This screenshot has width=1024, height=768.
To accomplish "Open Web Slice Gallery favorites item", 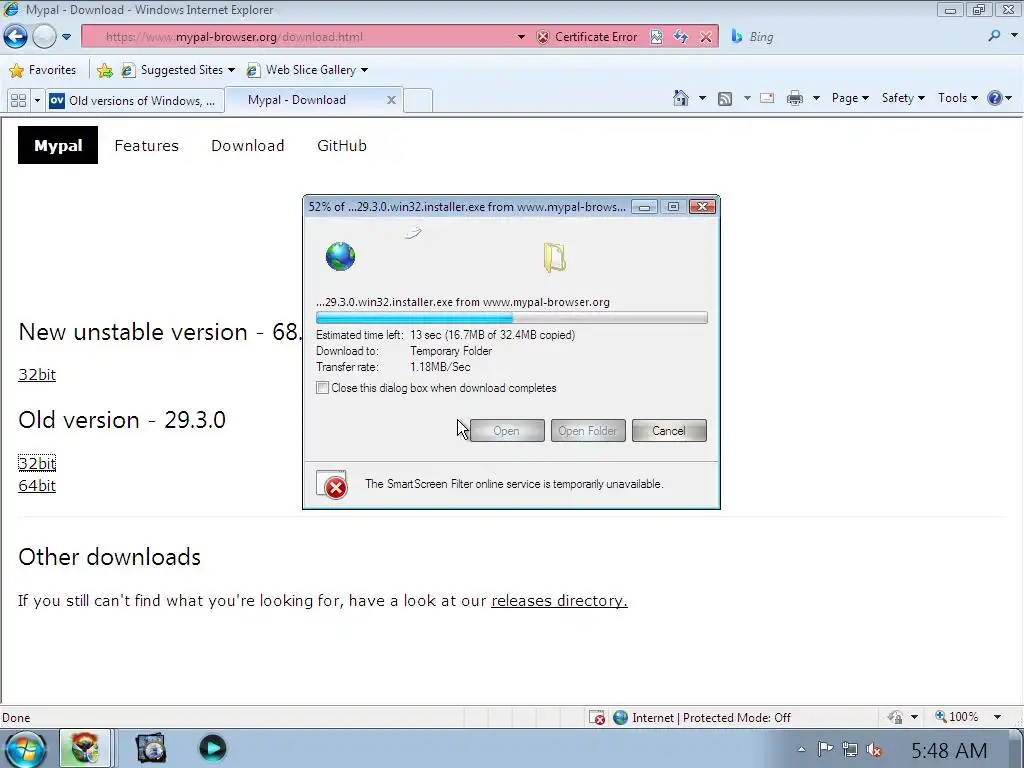I will point(307,70).
